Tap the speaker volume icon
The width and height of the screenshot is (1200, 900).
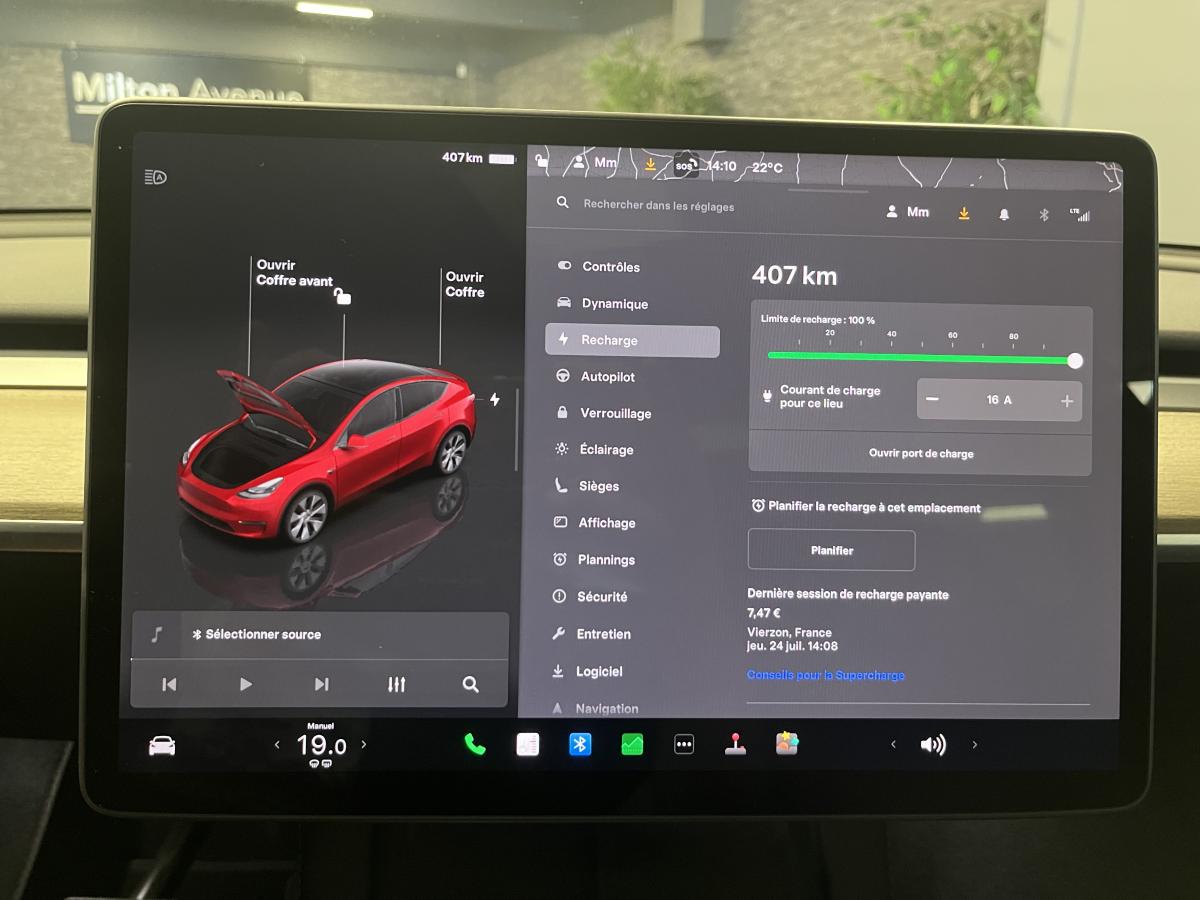(x=933, y=744)
